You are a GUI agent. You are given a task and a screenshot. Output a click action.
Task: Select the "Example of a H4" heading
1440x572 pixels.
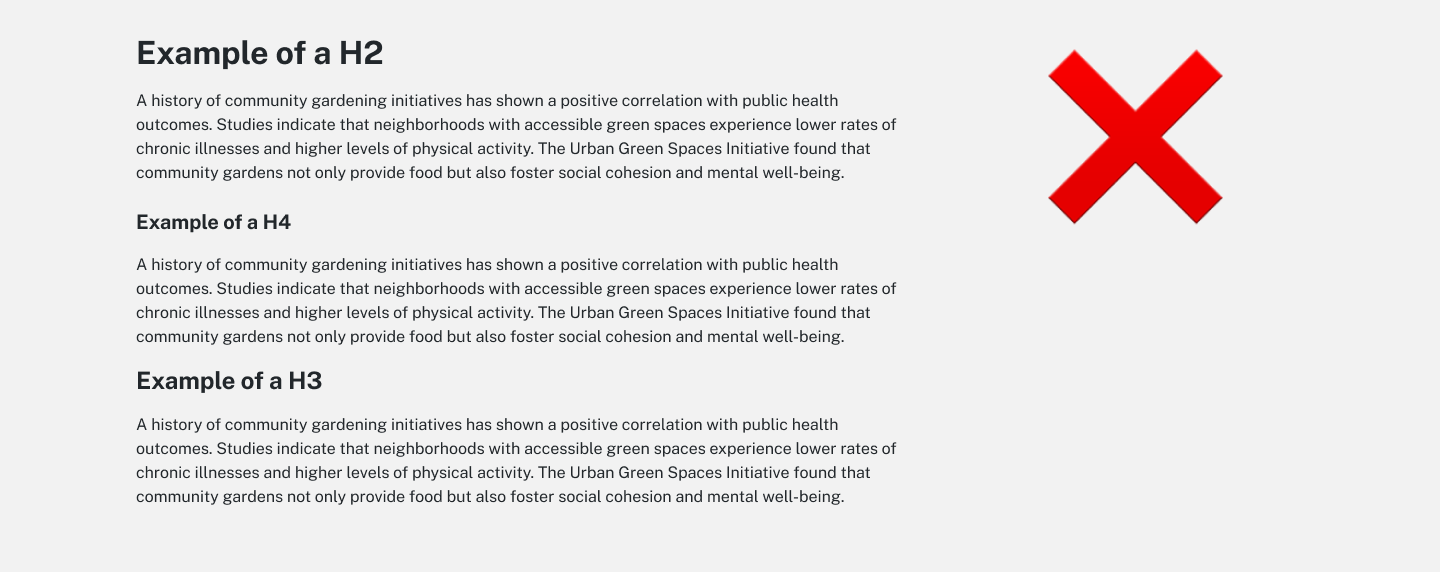[214, 222]
